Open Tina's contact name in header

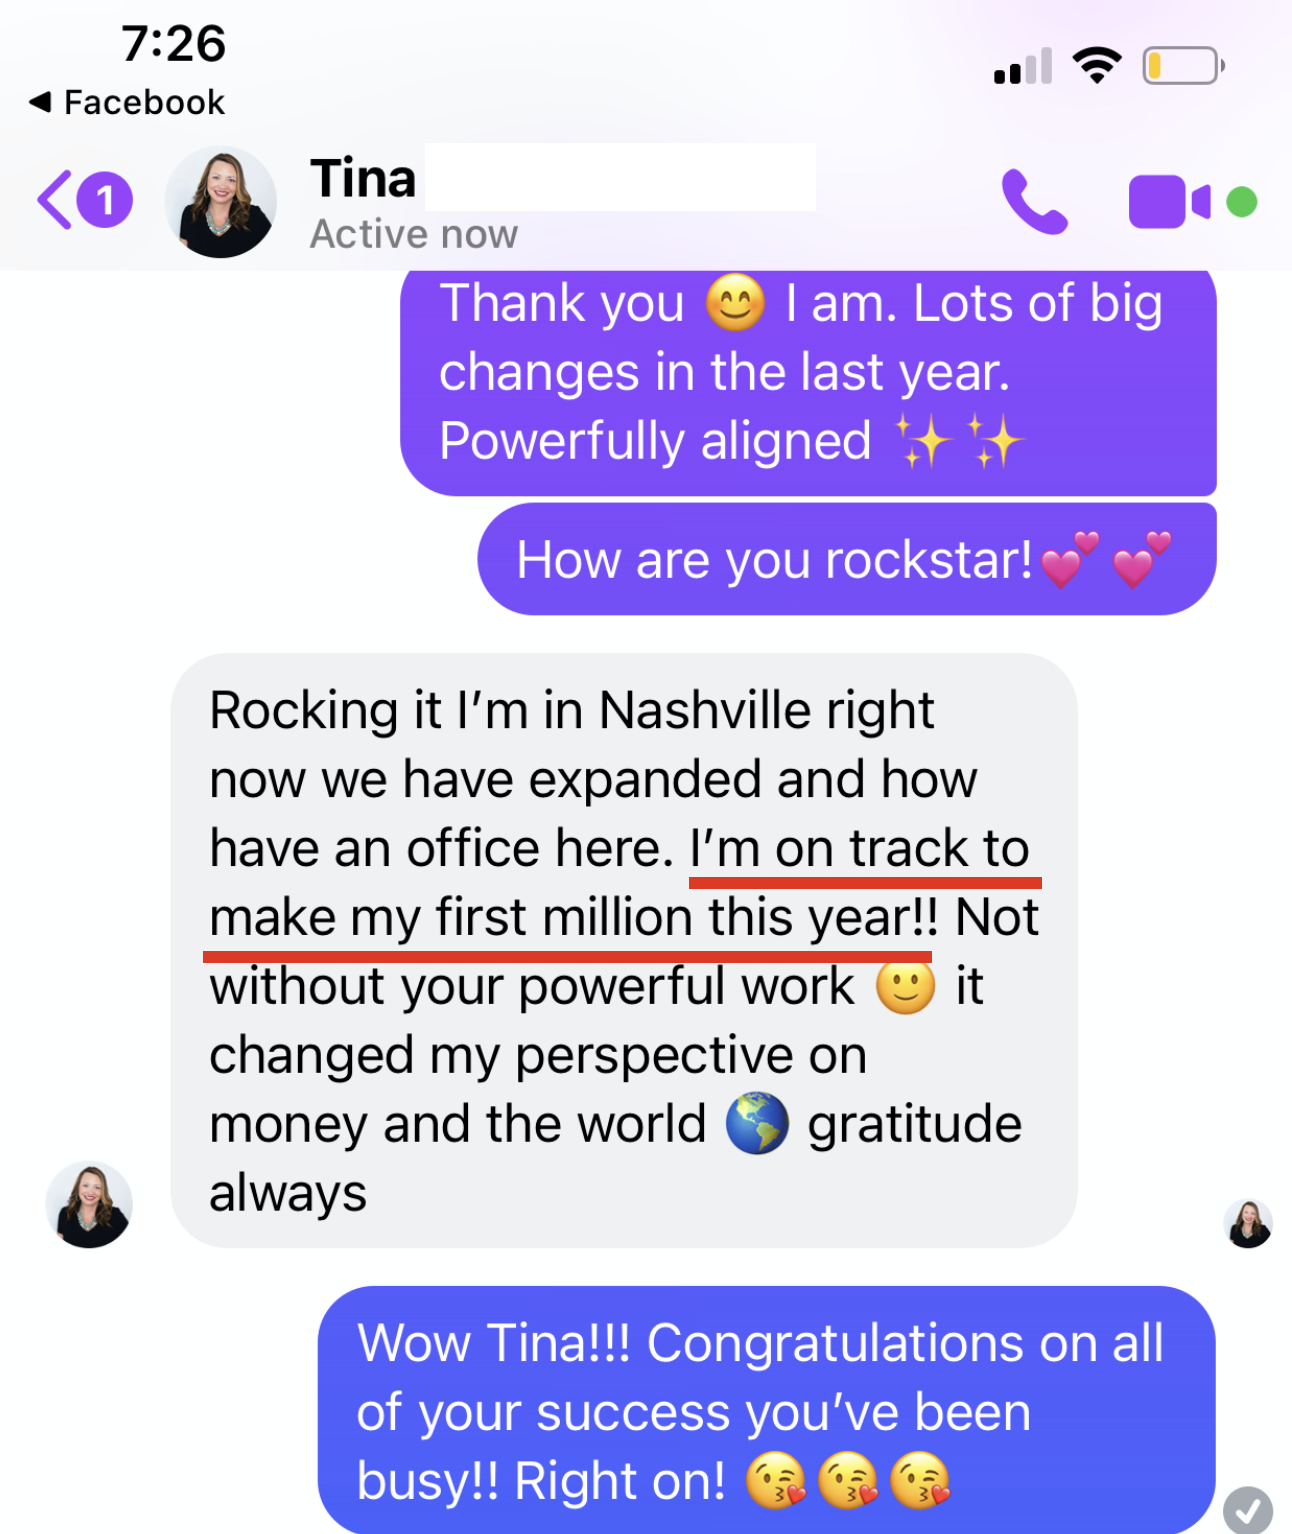363,178
